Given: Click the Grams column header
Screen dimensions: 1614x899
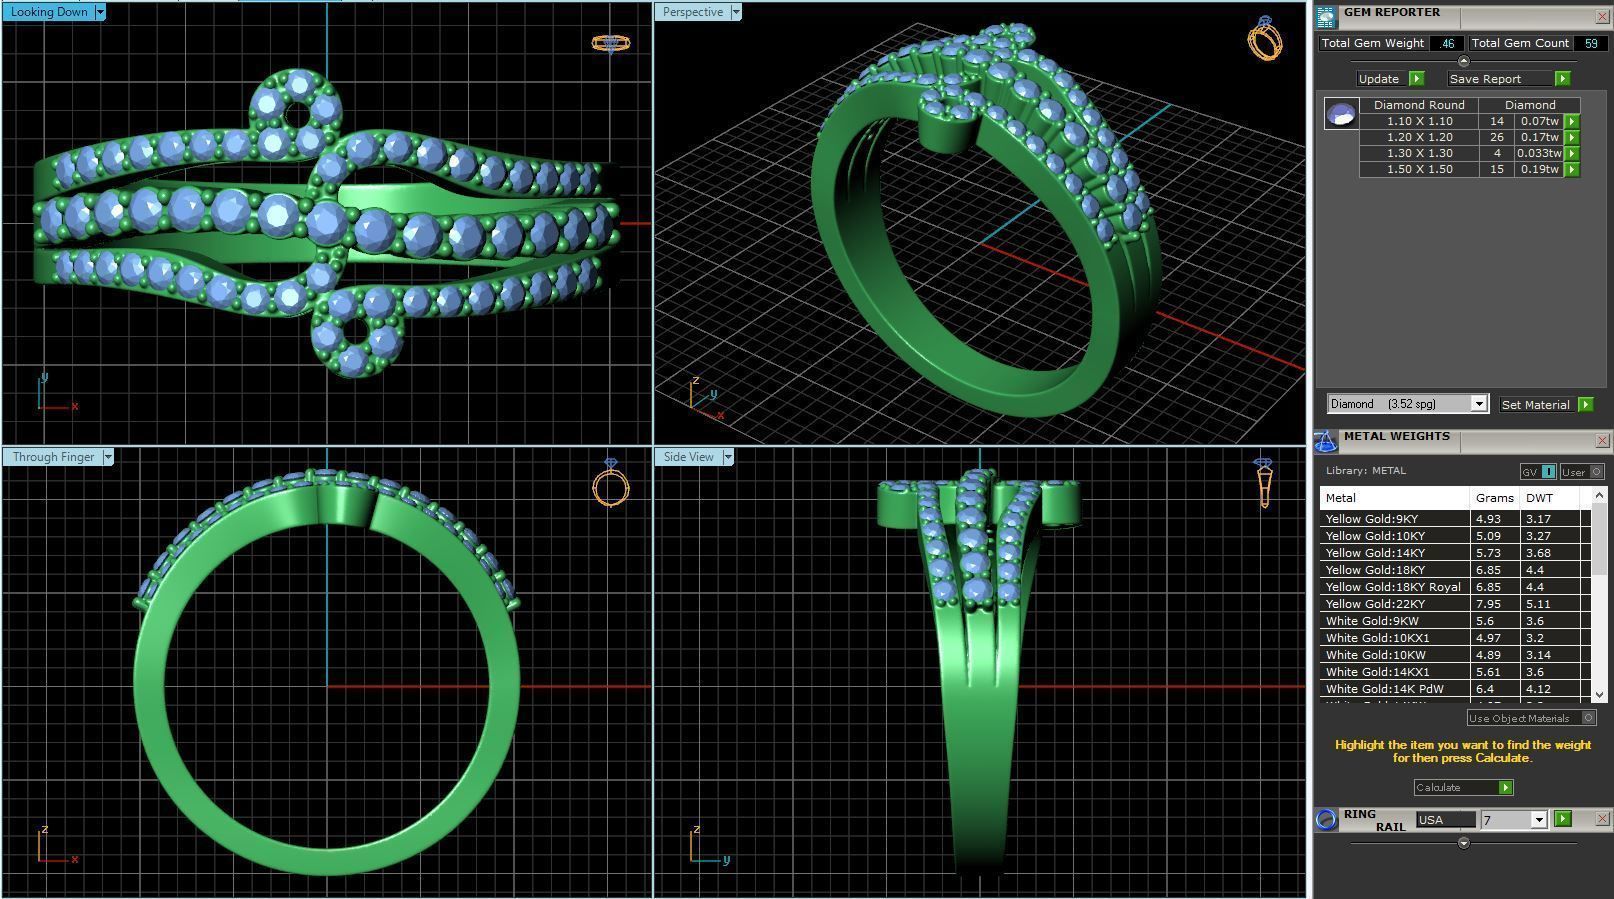Looking at the screenshot, I should pos(1494,498).
